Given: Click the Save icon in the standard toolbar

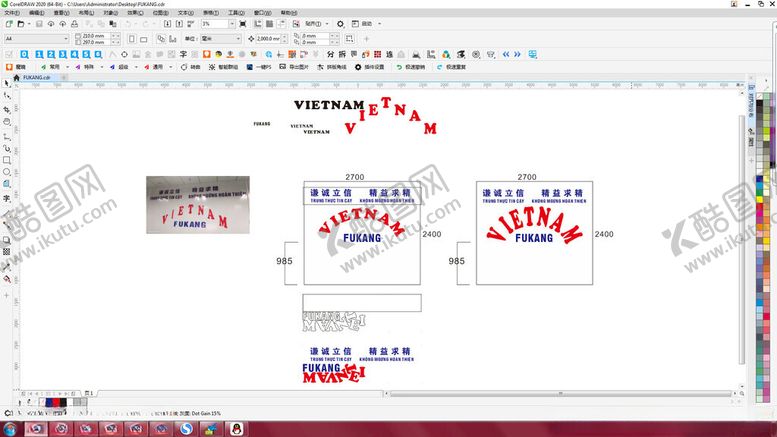Looking at the screenshot, I should (37, 23).
